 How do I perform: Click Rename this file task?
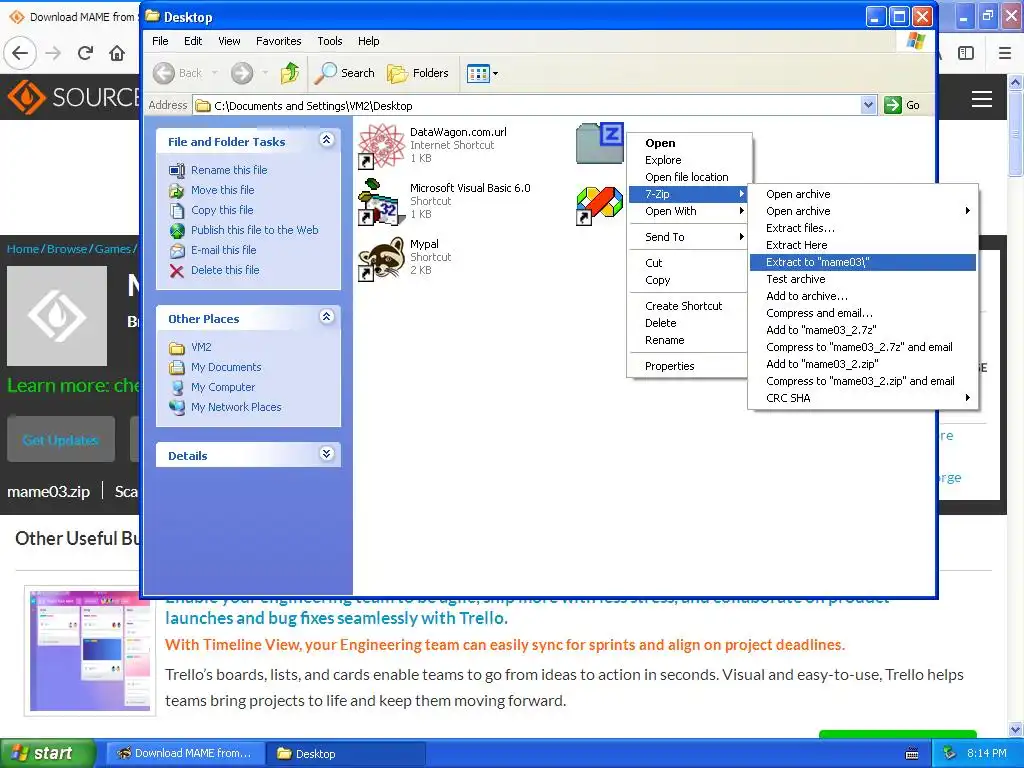click(229, 170)
